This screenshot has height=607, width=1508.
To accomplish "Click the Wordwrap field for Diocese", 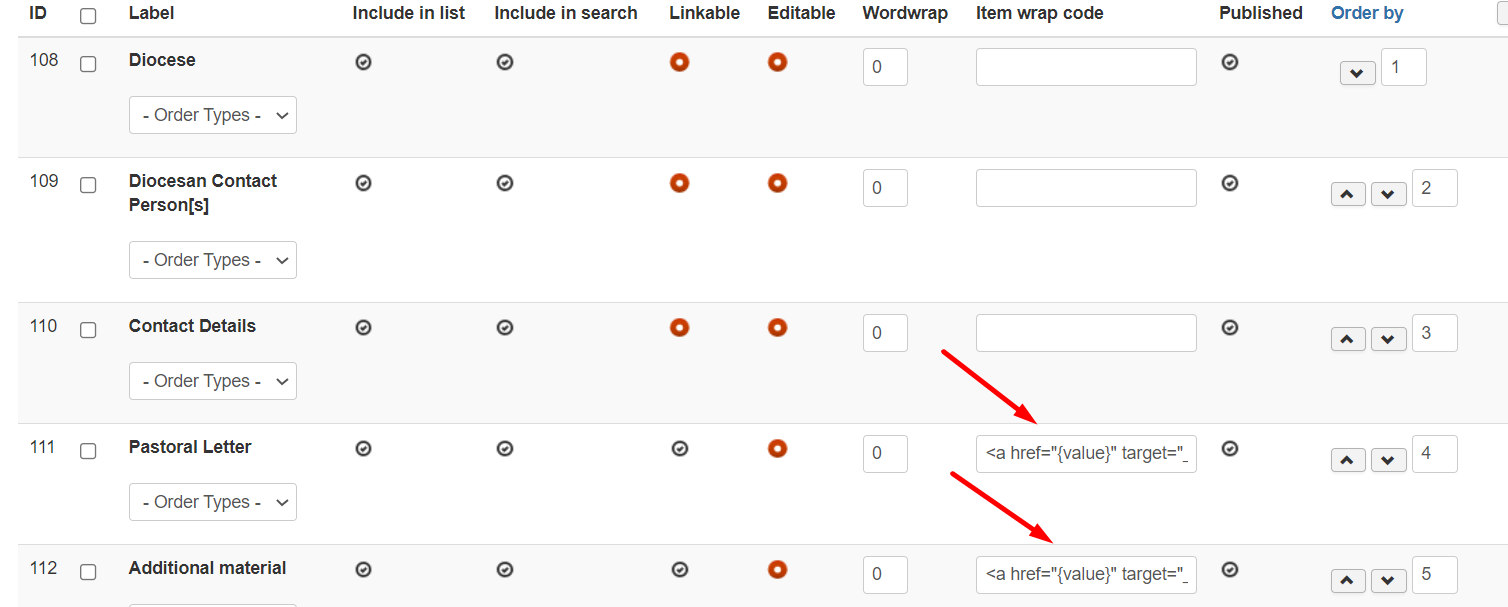I will pyautogui.click(x=885, y=67).
